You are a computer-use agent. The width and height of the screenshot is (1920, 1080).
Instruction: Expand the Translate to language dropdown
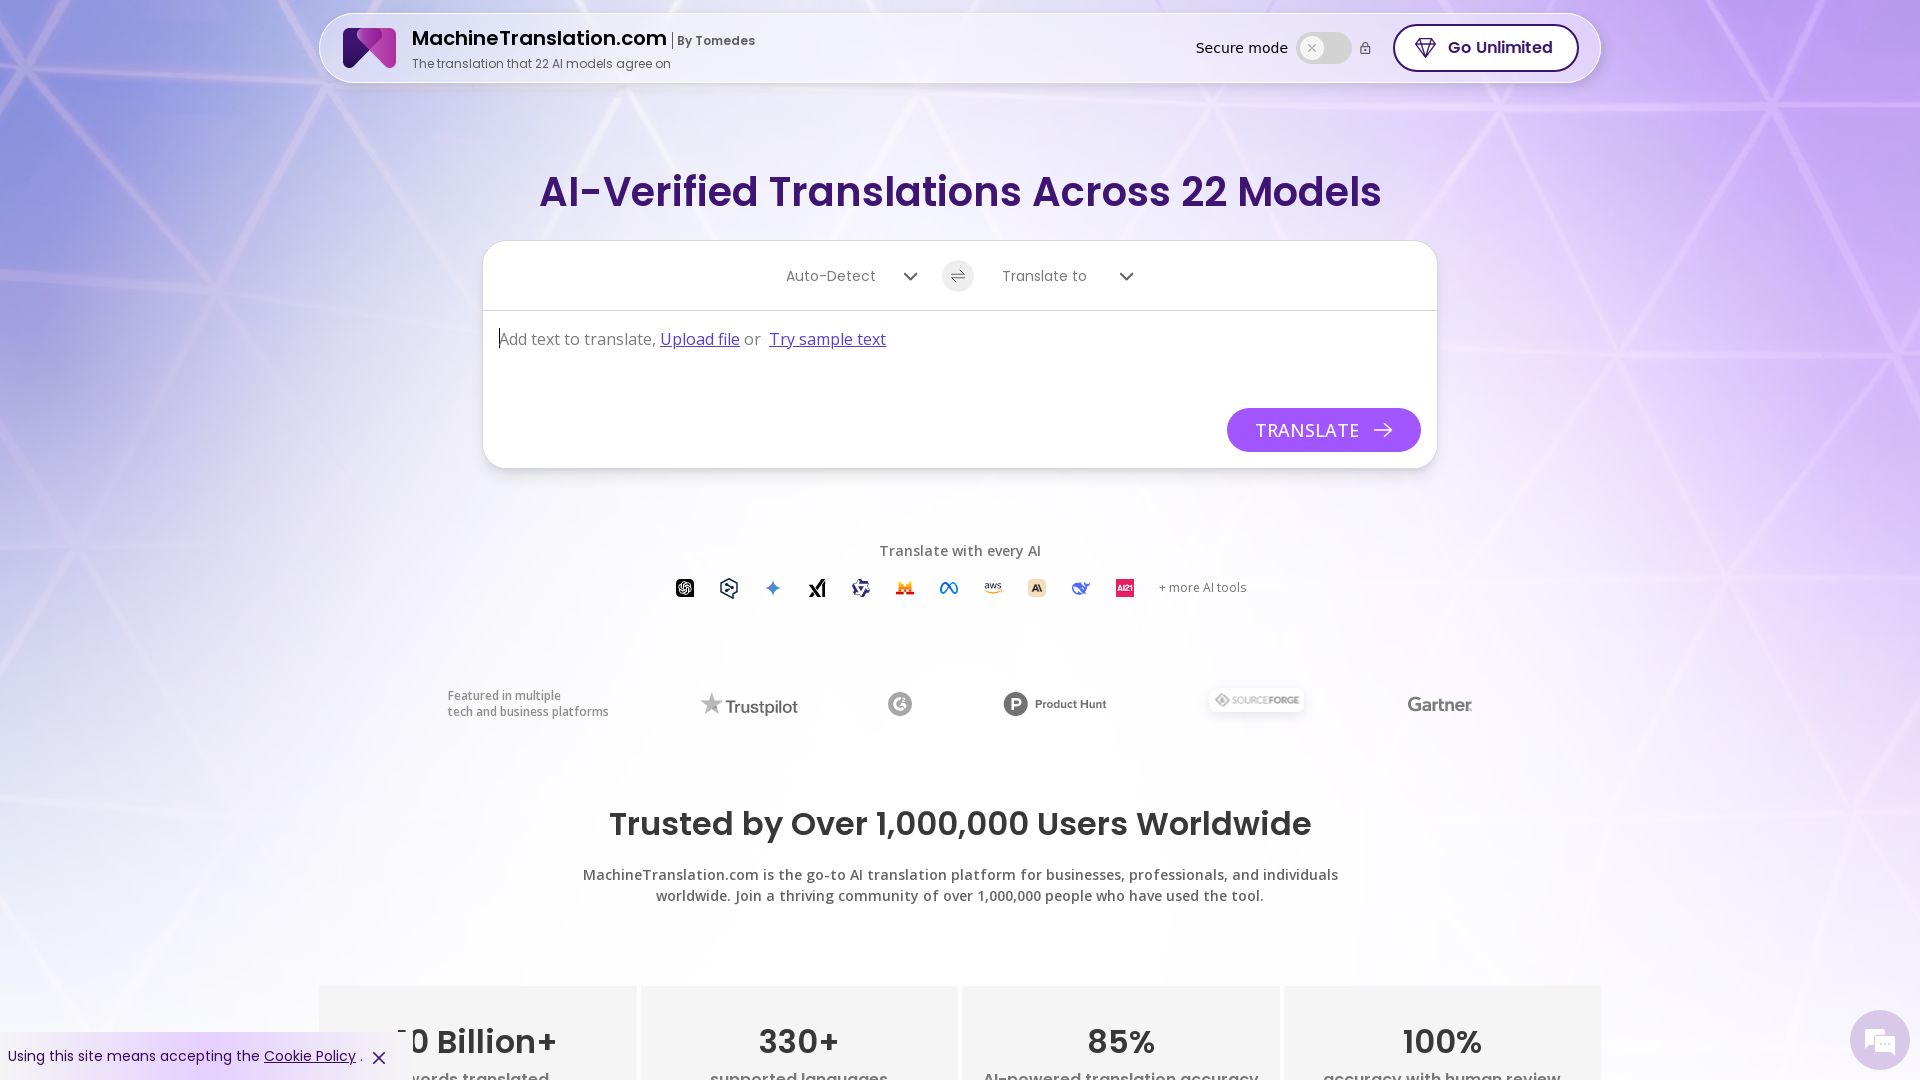pos(1067,276)
